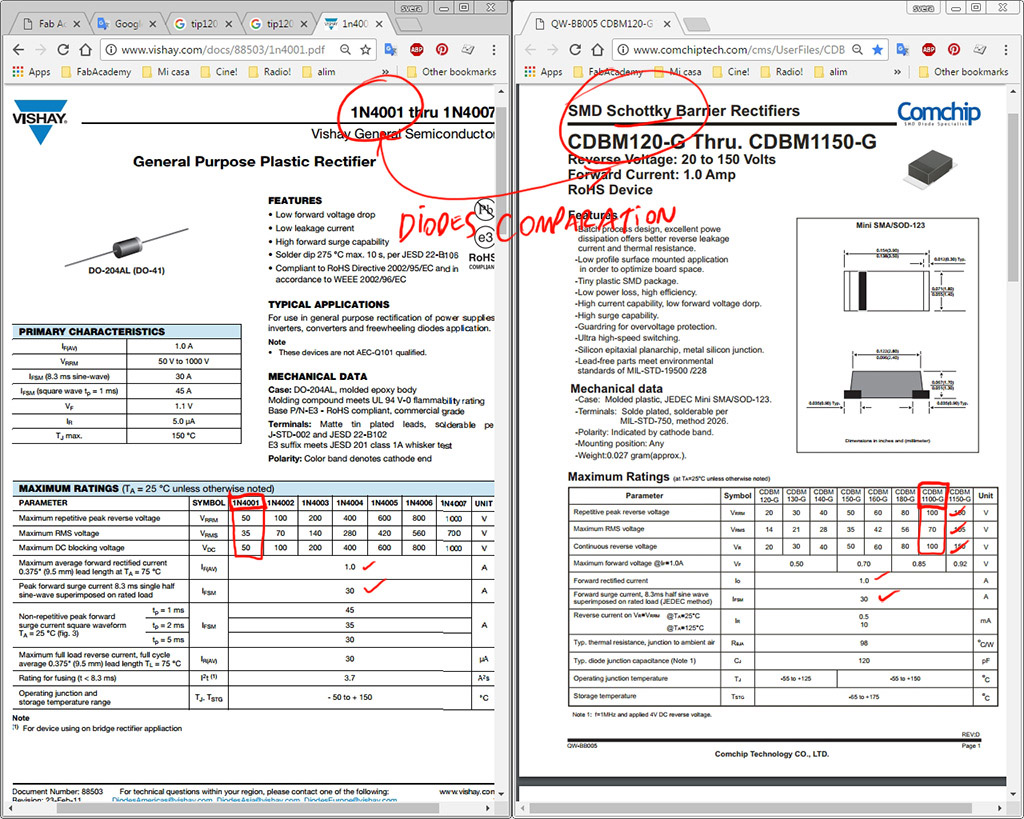The width and height of the screenshot is (1024, 819).
Task: Go back in the Vishay browser window
Action: [x=18, y=50]
